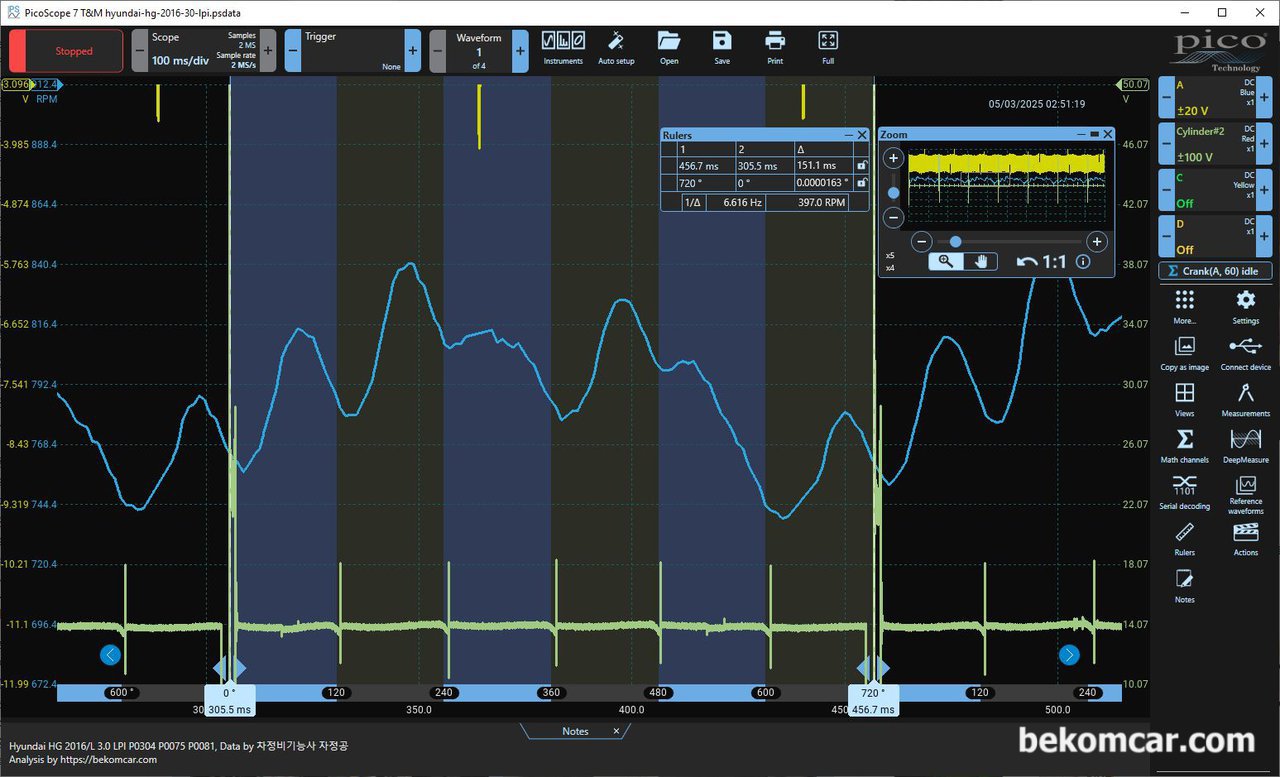
Task: Open More tools grid
Action: pyautogui.click(x=1185, y=307)
